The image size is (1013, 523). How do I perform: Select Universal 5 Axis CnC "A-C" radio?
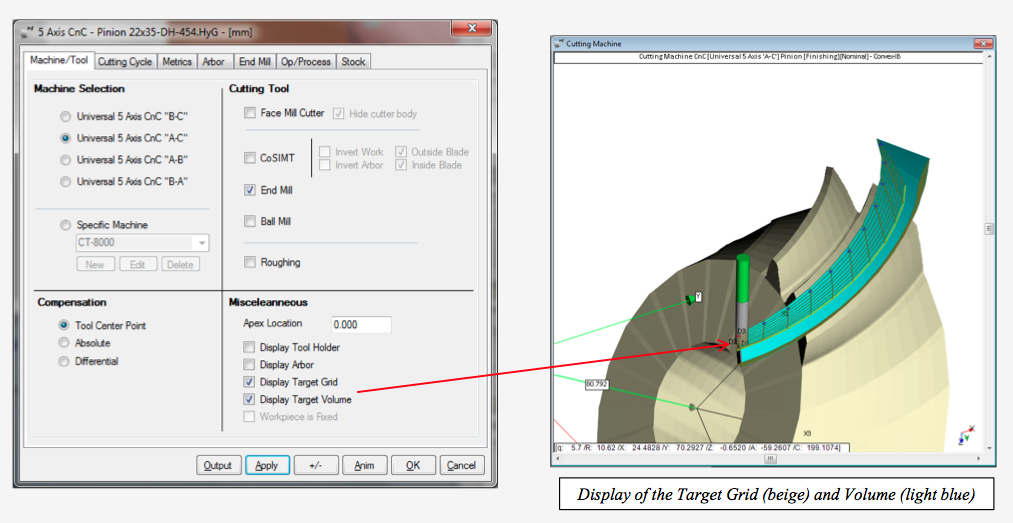(65, 138)
